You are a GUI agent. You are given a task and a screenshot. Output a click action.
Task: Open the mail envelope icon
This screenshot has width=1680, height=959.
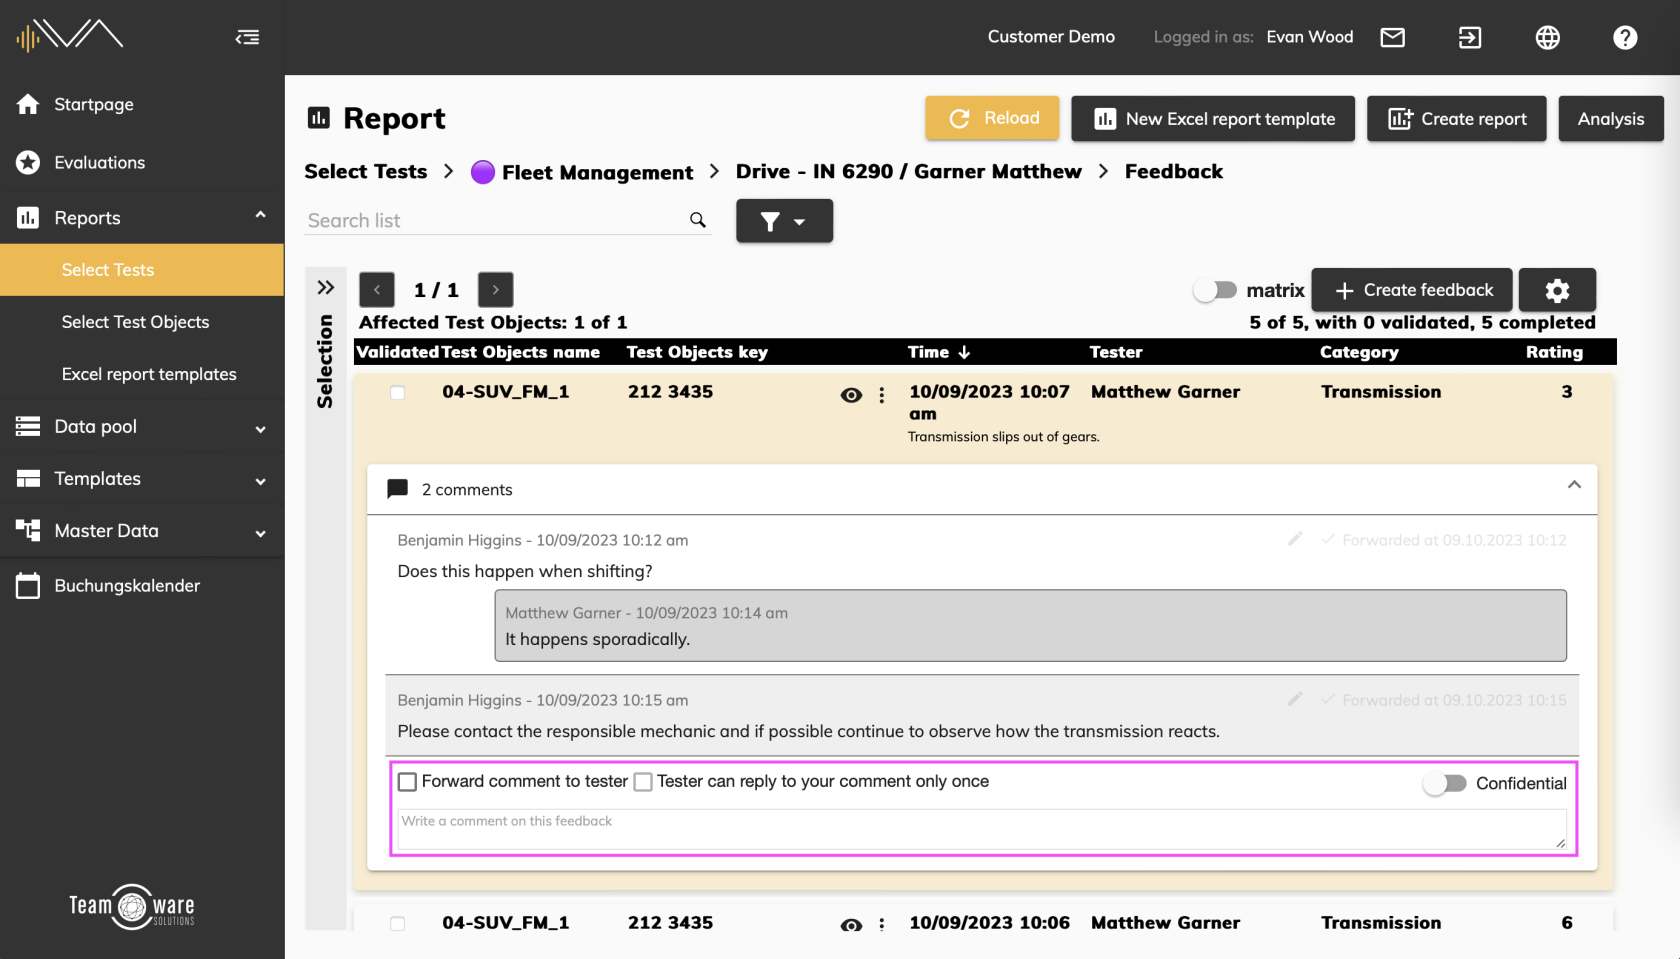coord(1392,38)
